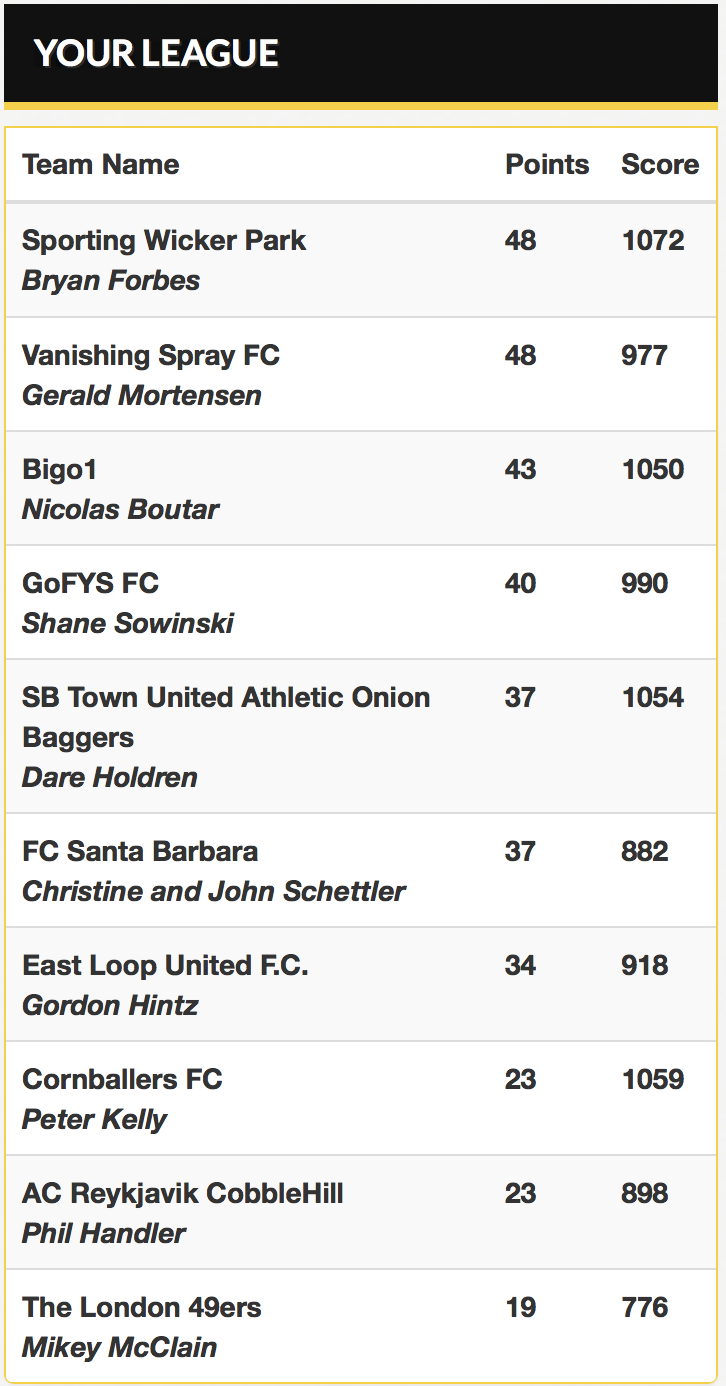The height and width of the screenshot is (1386, 726).
Task: Open SB Town United Athletic Onion Baggers
Action: pyautogui.click(x=226, y=717)
